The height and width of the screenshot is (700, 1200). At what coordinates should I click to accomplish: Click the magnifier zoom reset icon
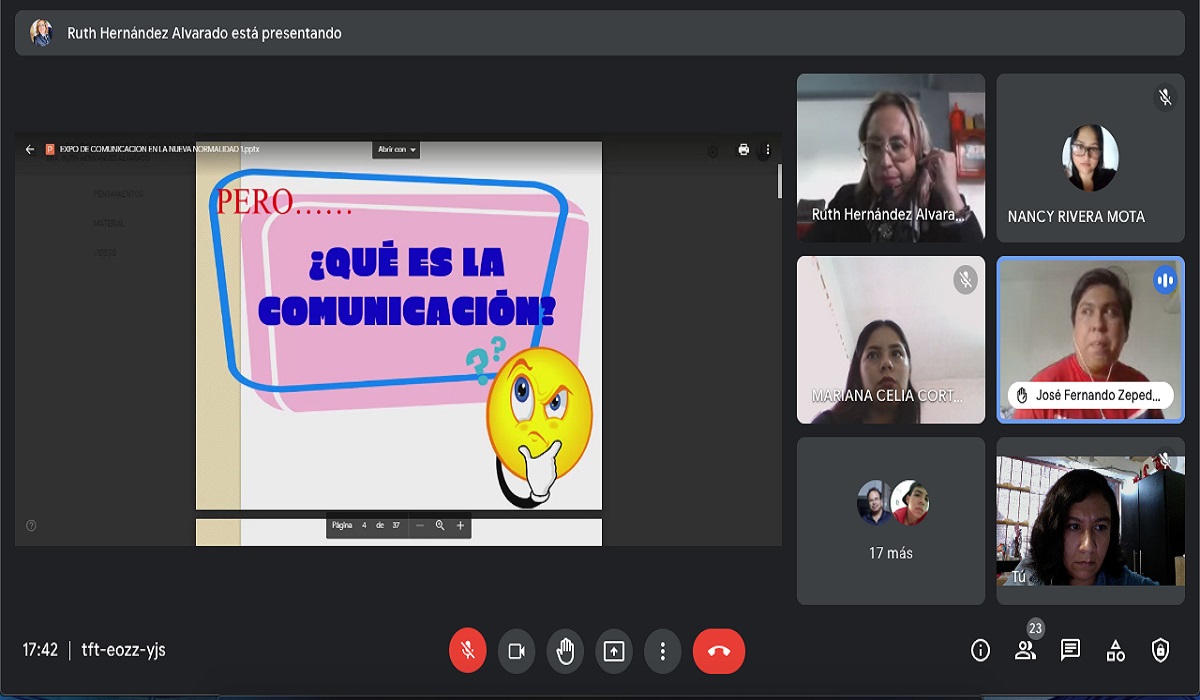(x=440, y=525)
